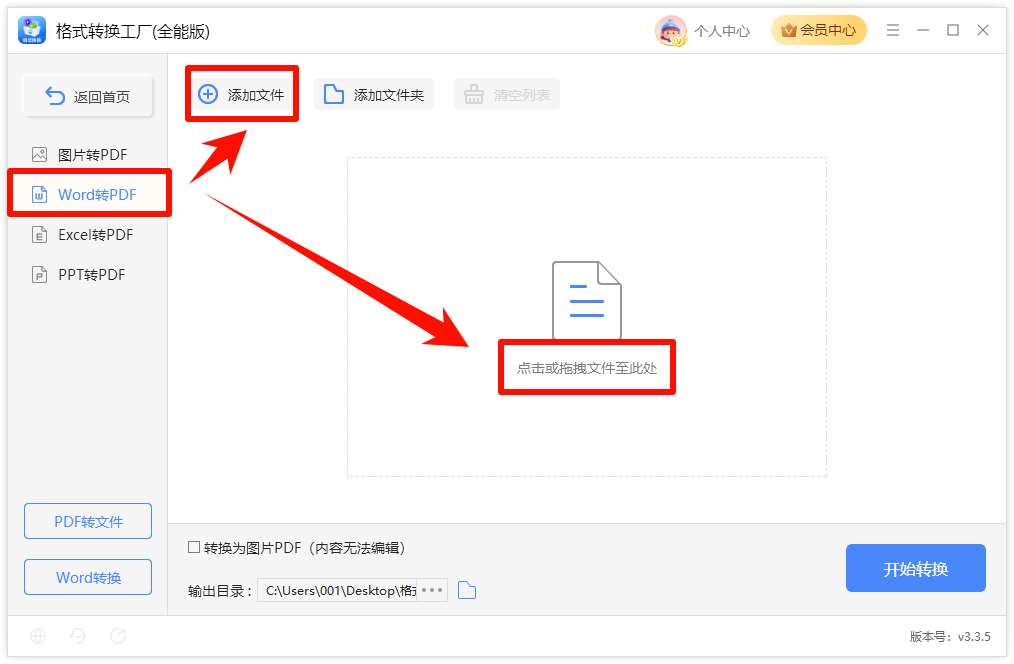Click 点击或拖拽文件至此处 text
Viewport: 1014px width, 664px height.
coord(587,368)
